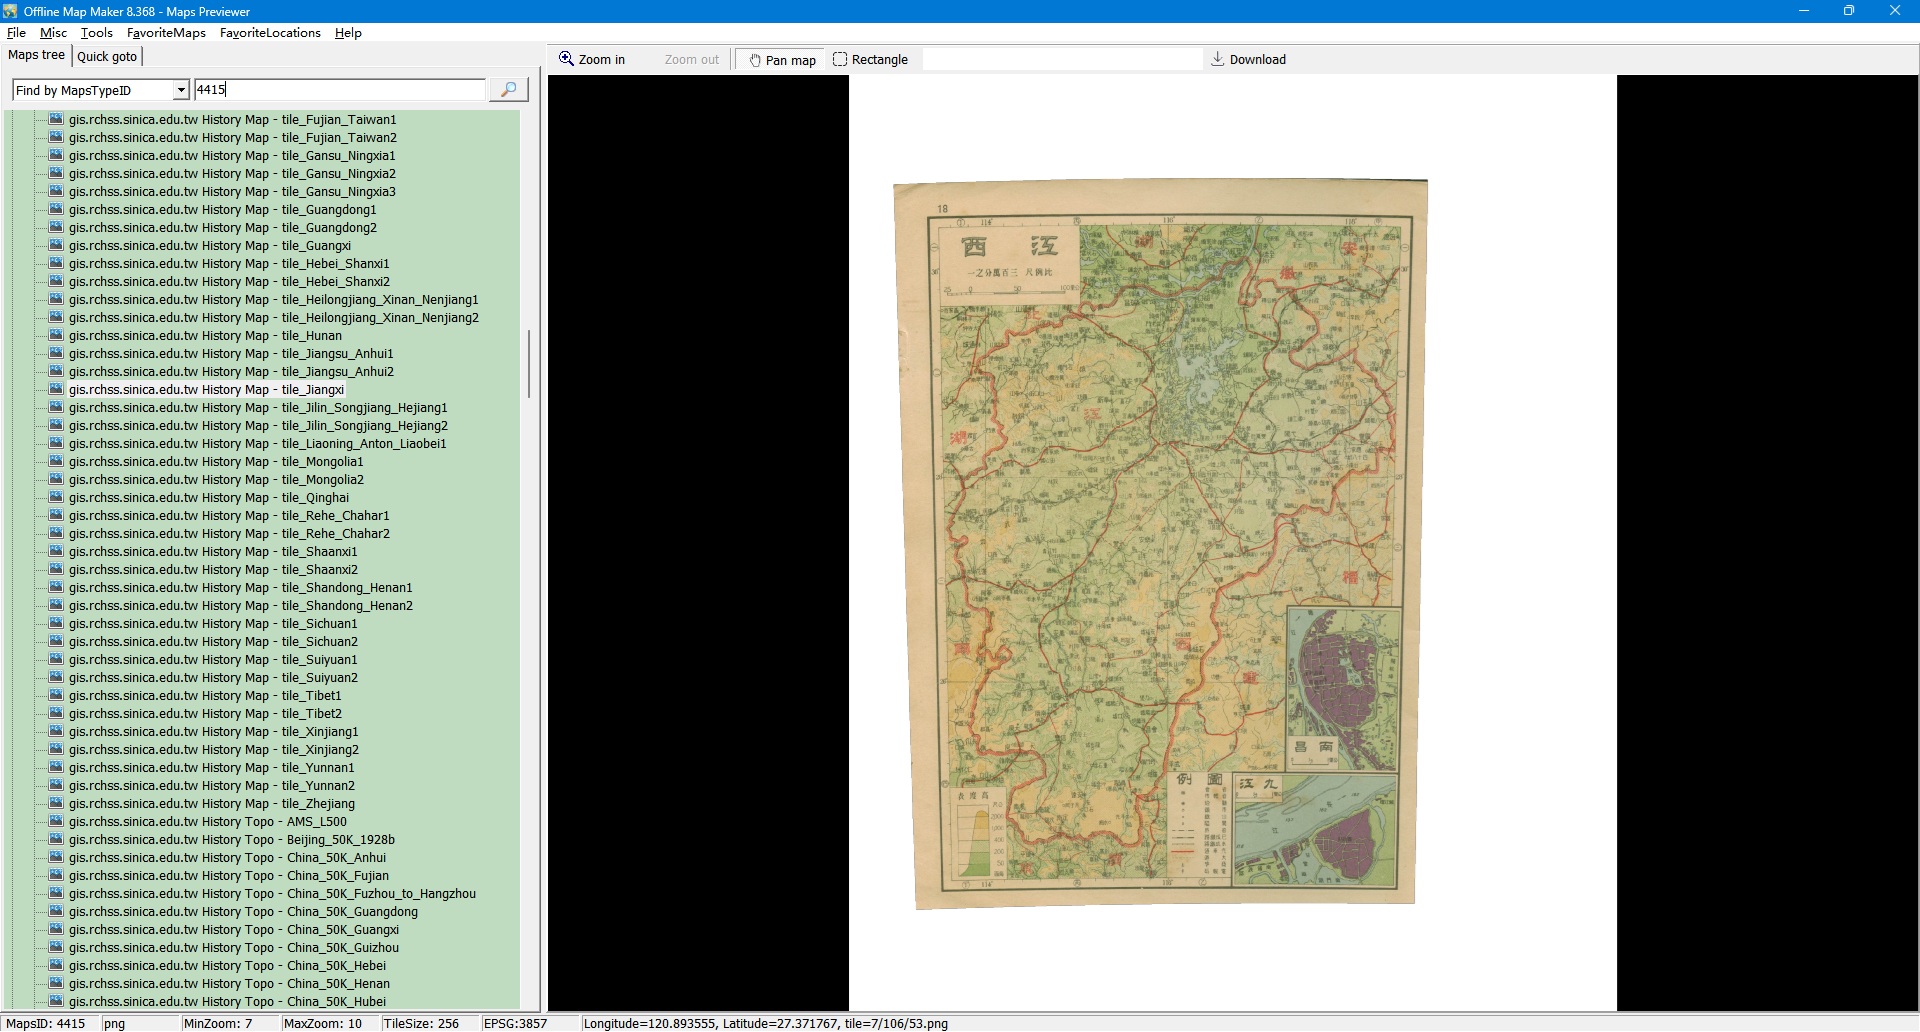
Task: Click the Jiangxi map preview image
Action: point(1162,545)
